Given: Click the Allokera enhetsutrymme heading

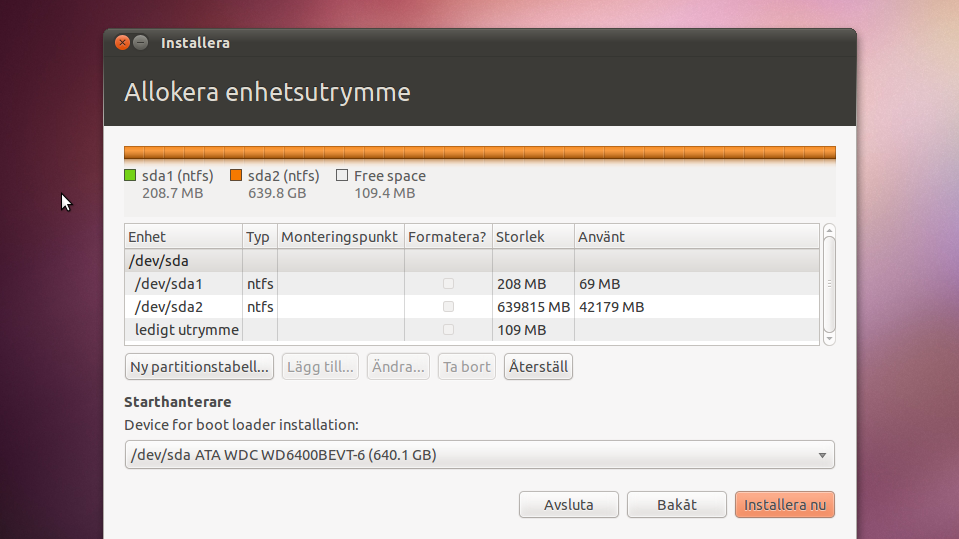Looking at the screenshot, I should pyautogui.click(x=267, y=92).
